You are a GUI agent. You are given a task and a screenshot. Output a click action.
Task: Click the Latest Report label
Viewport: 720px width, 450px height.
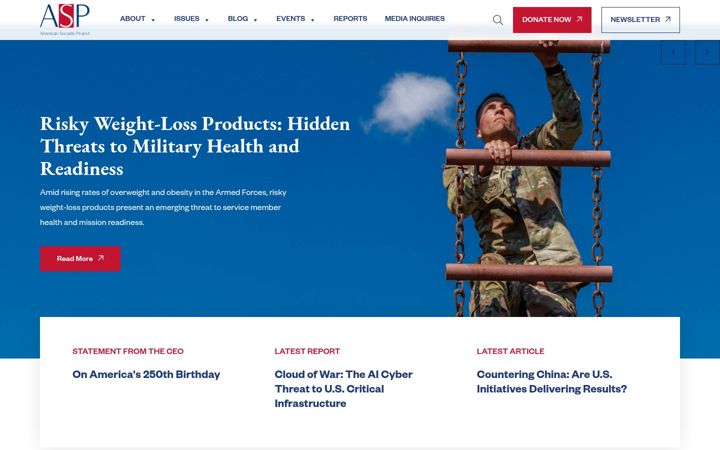tap(307, 351)
